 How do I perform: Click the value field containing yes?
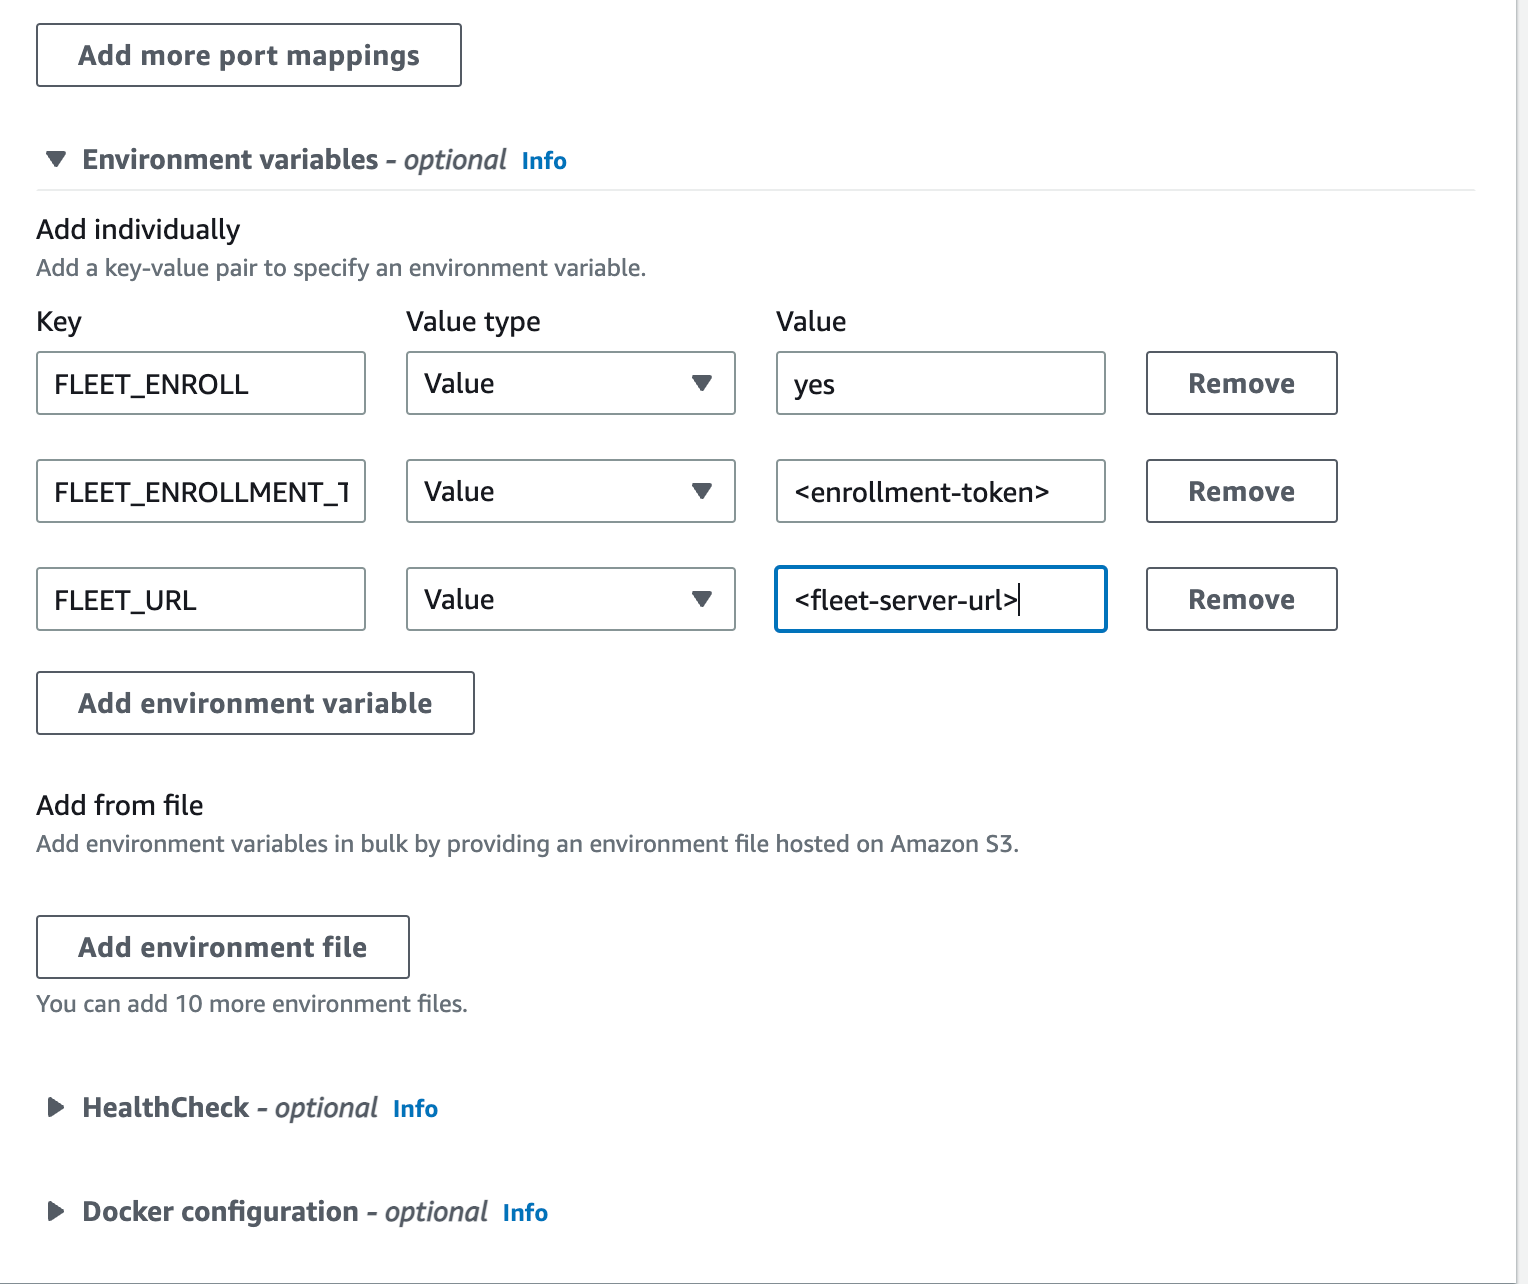[x=940, y=383]
